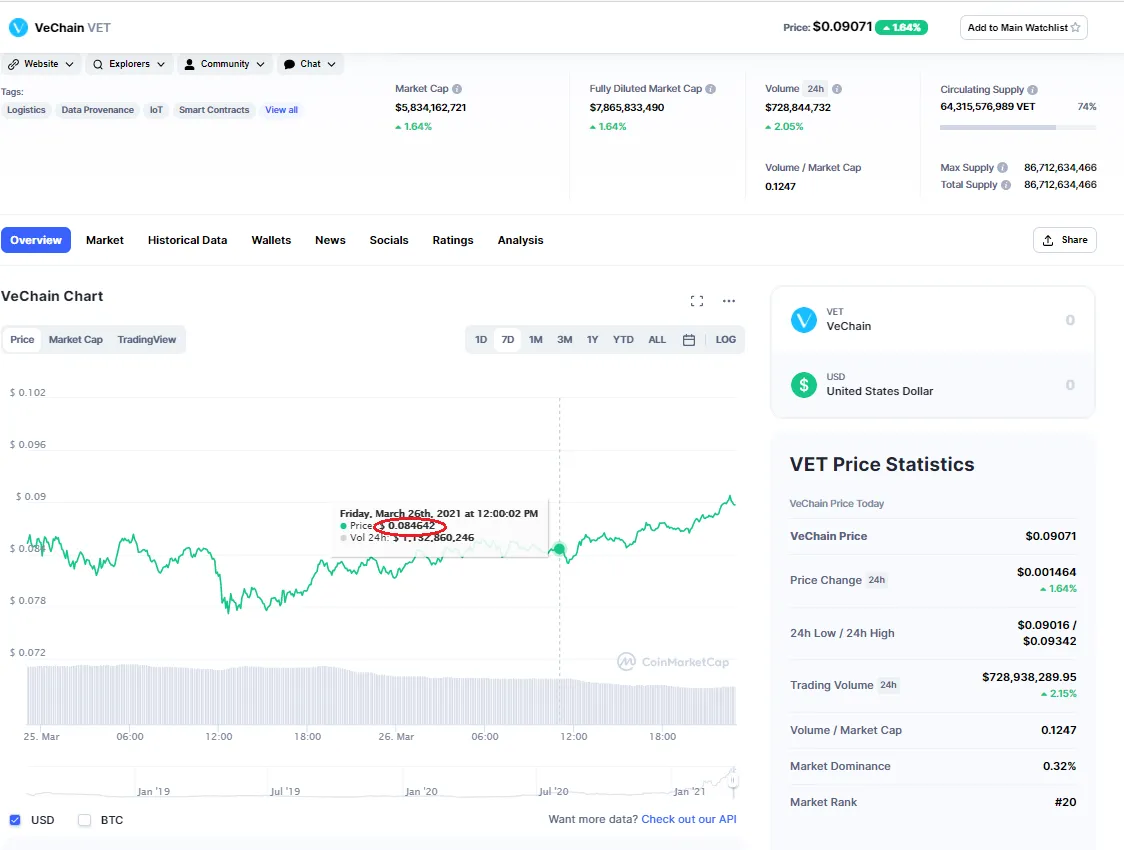1124x850 pixels.
Task: Open the calendar date range picker
Action: 689,340
